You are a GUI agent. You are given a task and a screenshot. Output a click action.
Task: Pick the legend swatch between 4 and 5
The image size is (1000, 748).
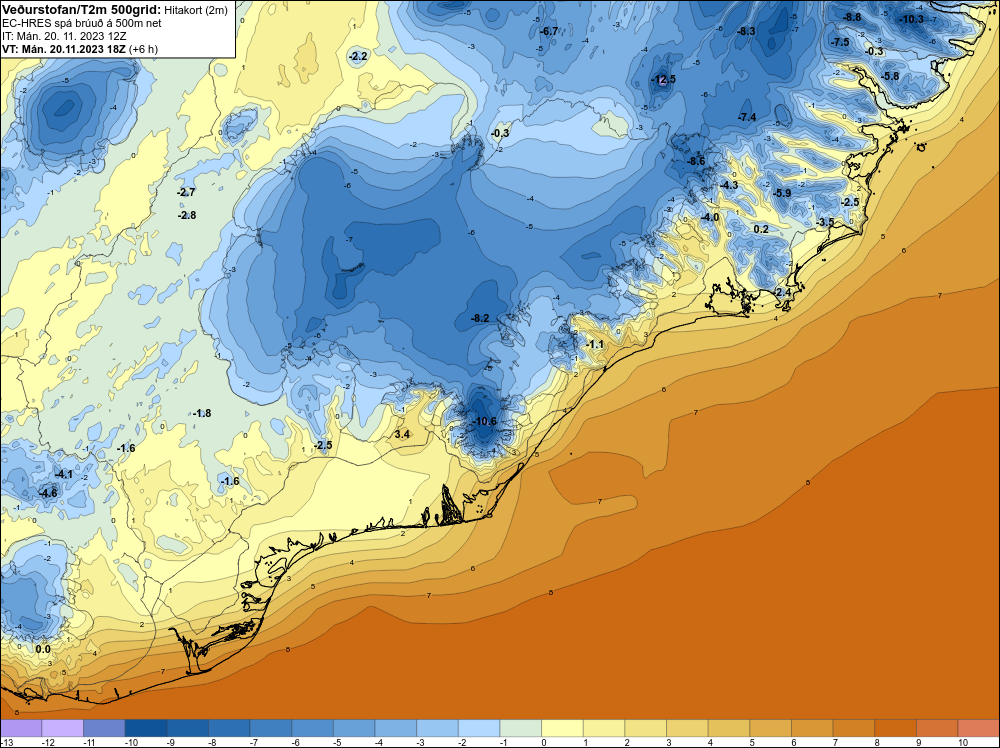tap(729, 728)
